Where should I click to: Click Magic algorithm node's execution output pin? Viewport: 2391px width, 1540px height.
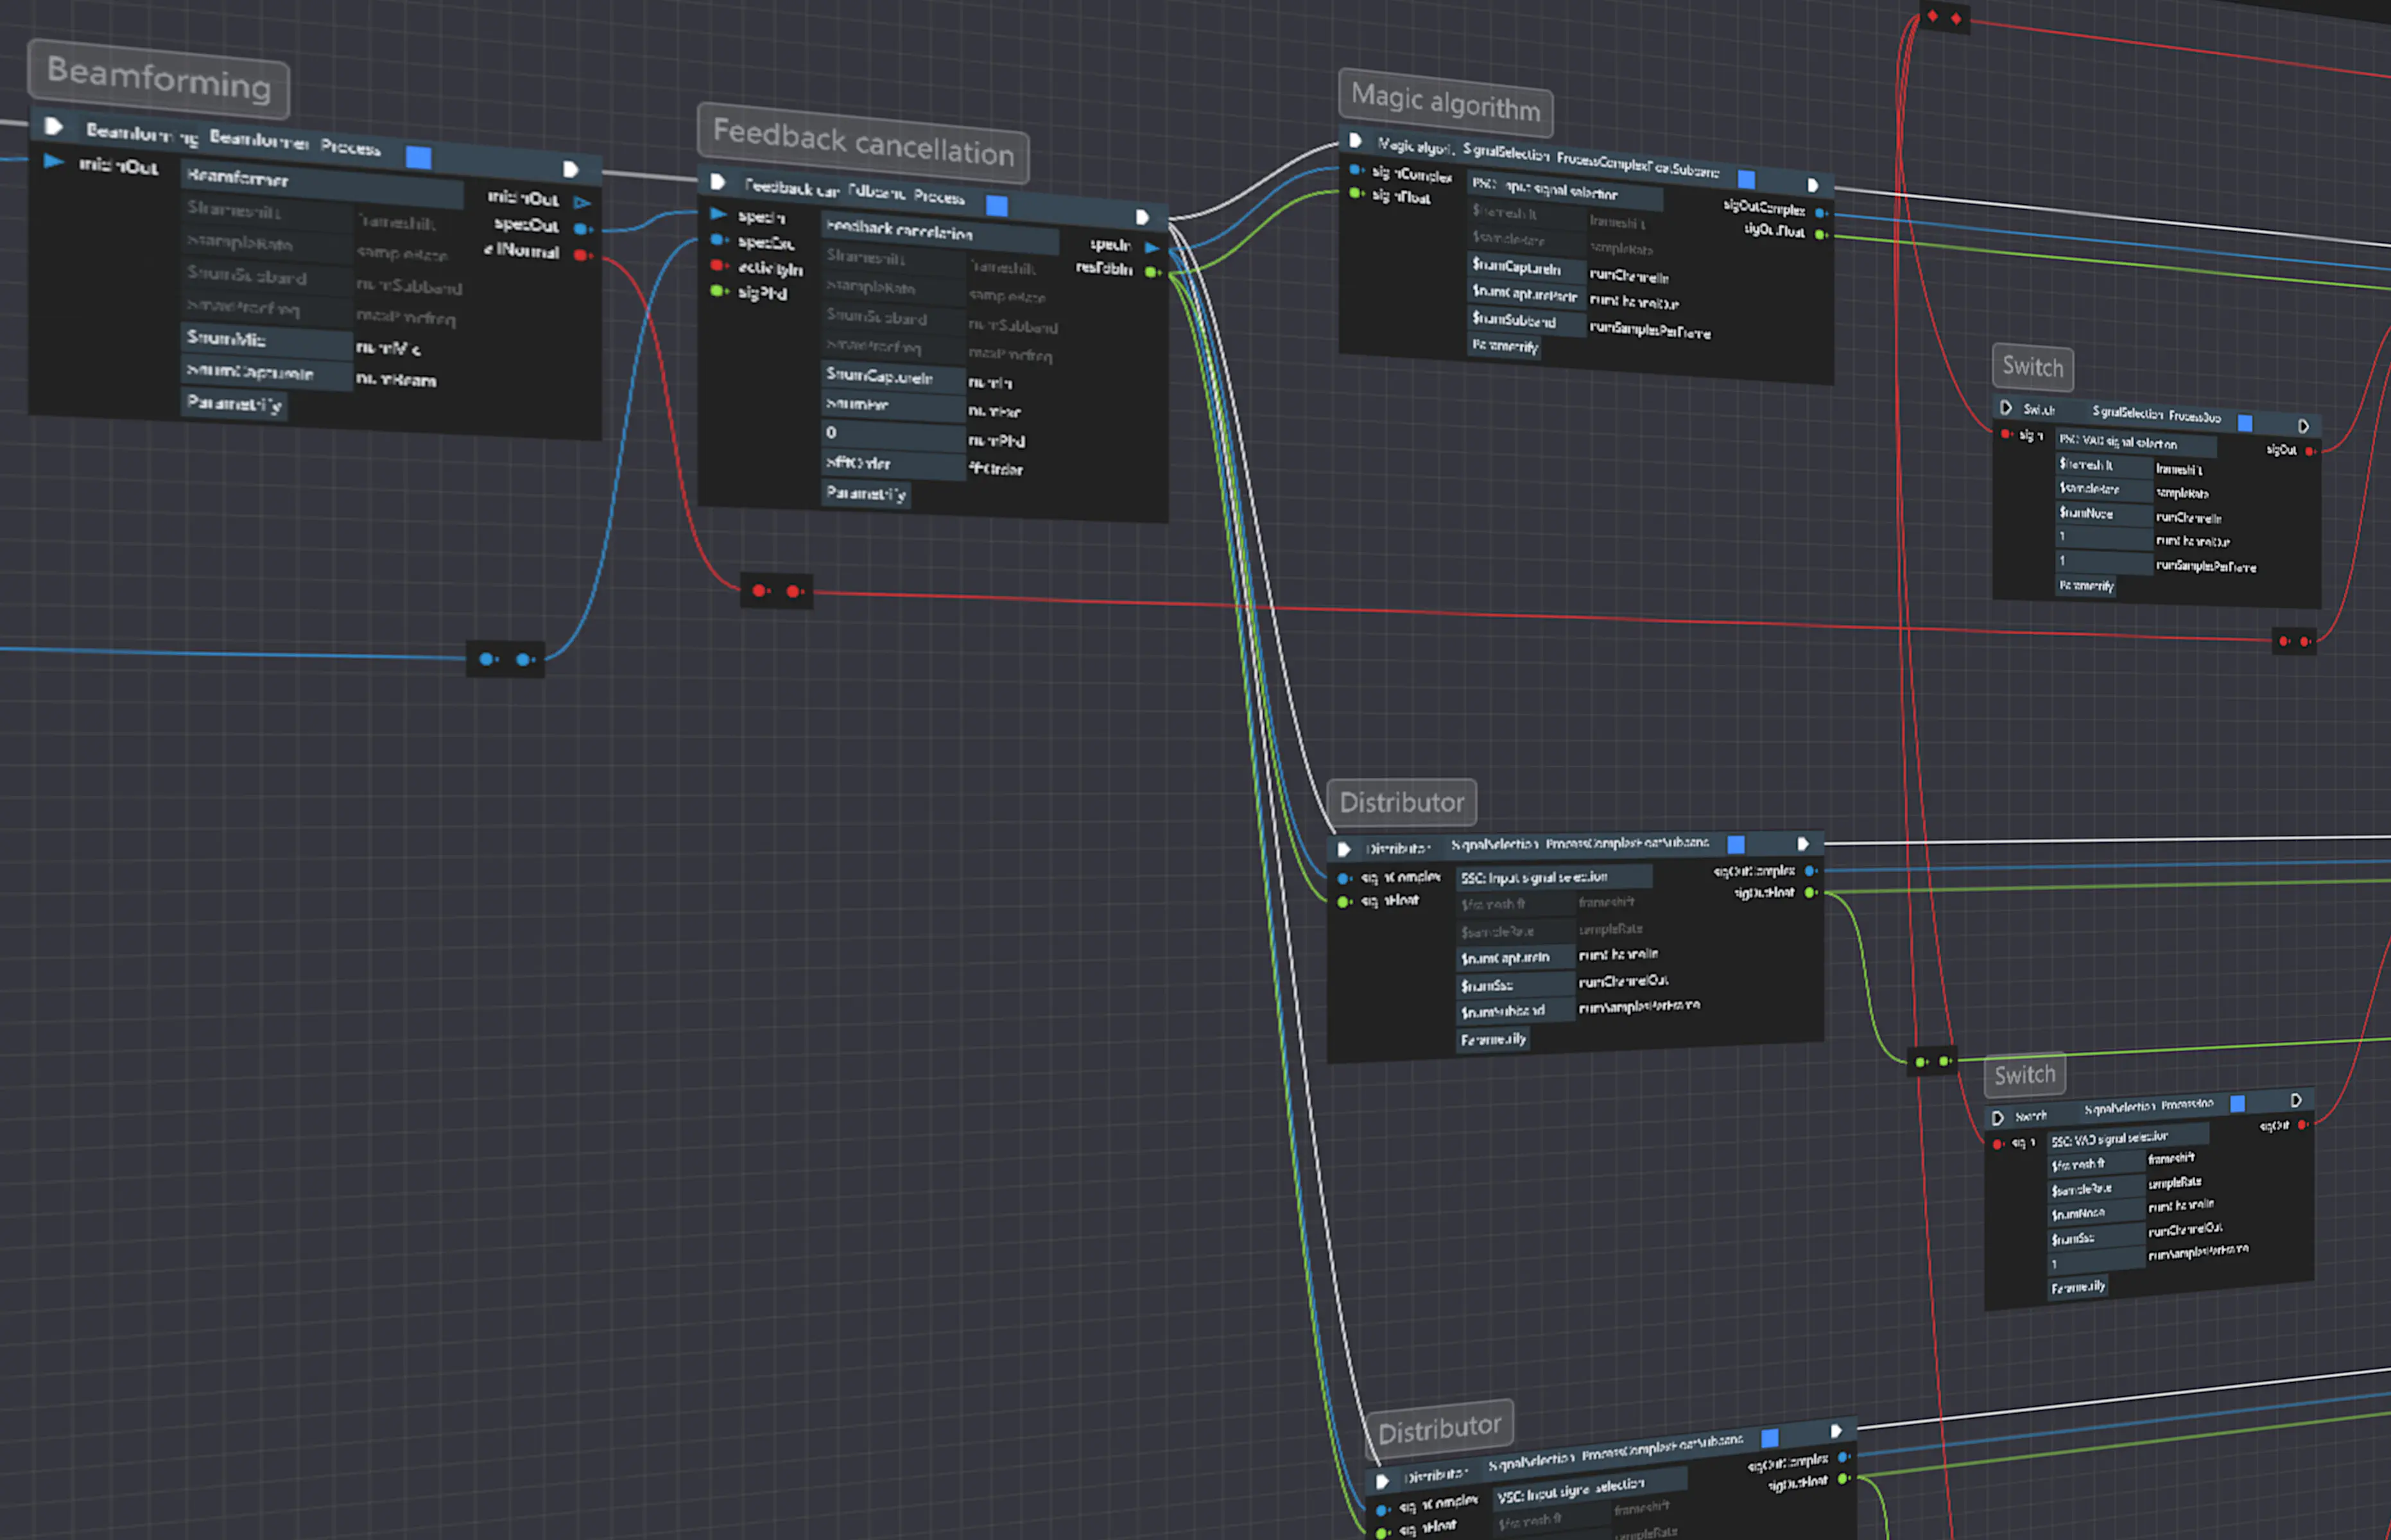pyautogui.click(x=1812, y=185)
